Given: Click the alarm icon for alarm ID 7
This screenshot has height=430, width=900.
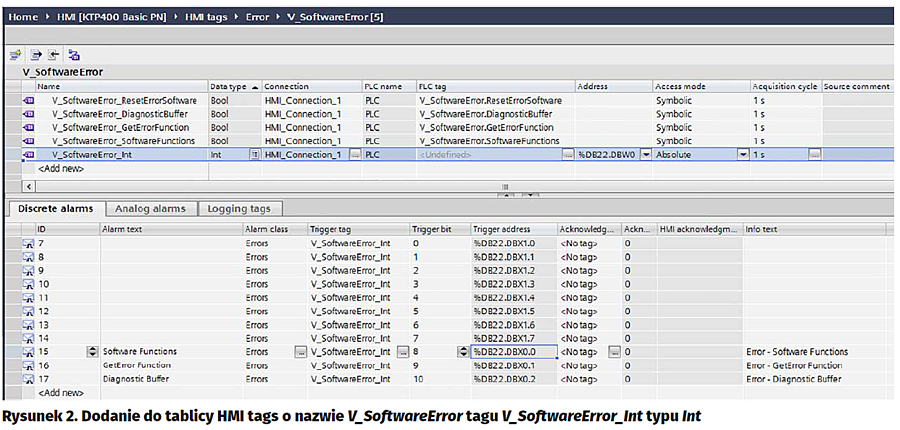Looking at the screenshot, I should 28,244.
